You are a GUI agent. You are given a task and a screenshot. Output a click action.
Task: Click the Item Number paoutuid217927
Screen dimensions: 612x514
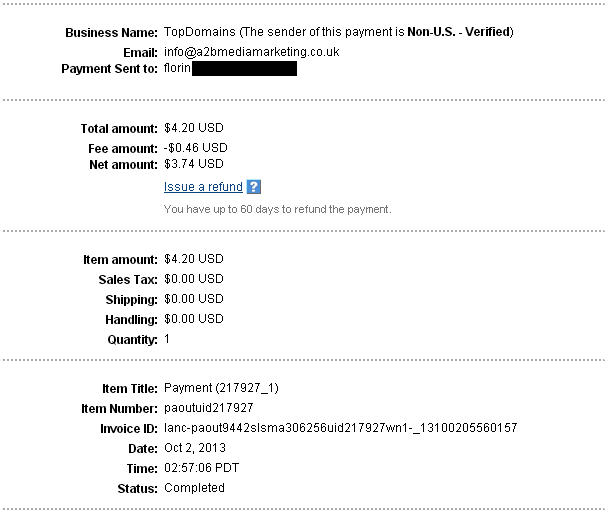[x=208, y=408]
